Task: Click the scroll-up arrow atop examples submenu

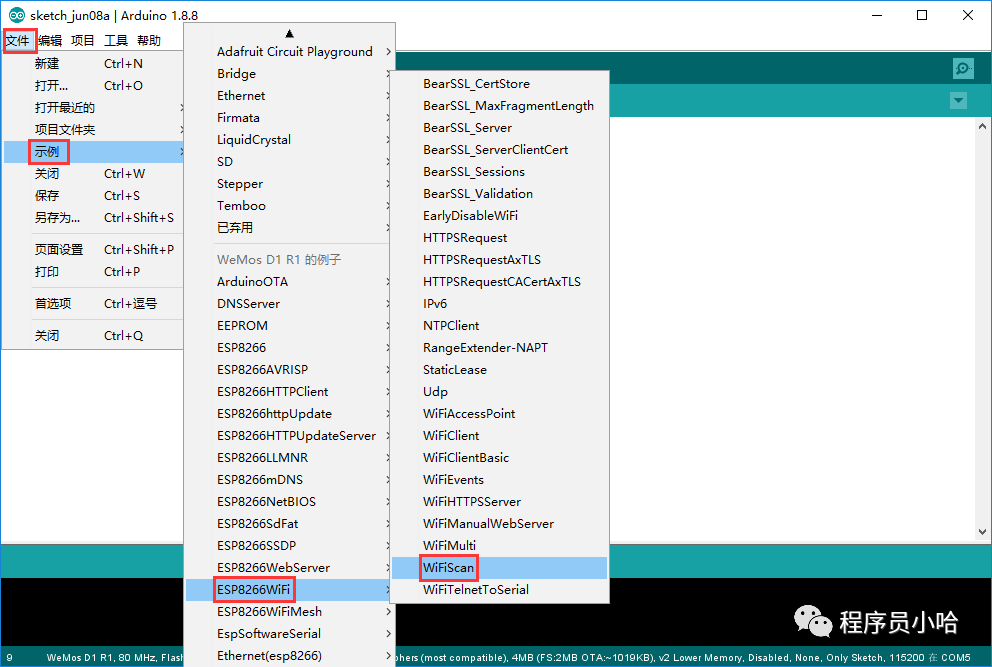Action: click(290, 33)
